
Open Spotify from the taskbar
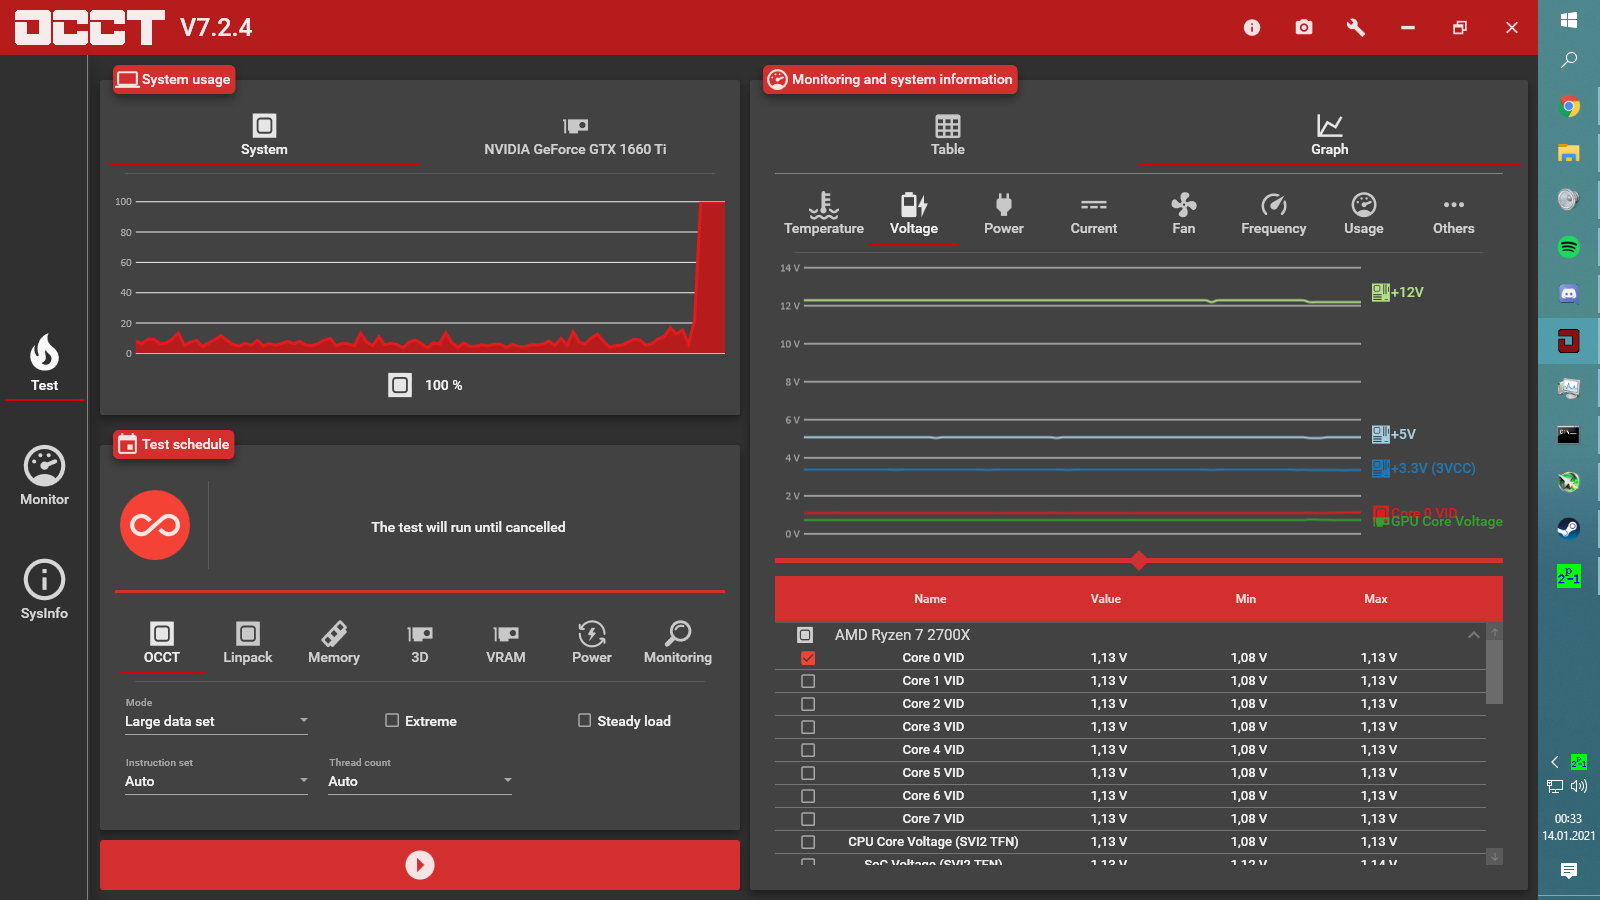tap(1569, 247)
